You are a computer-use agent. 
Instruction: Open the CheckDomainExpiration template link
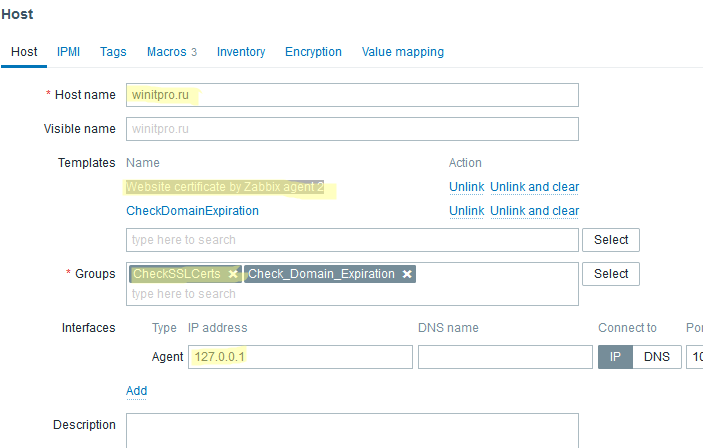192,211
